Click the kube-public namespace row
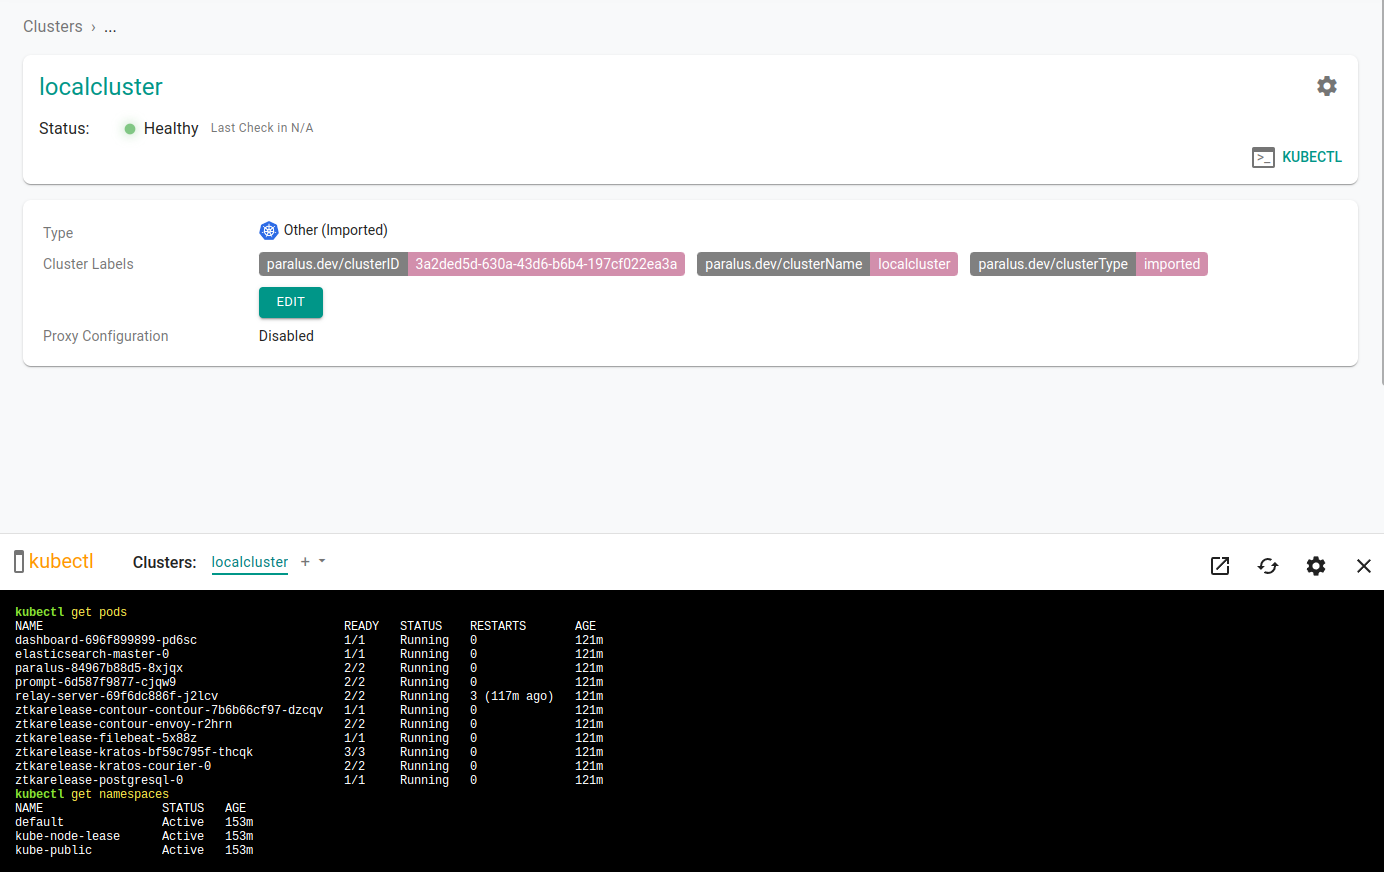Screen dimensions: 1384x872 tap(134, 850)
